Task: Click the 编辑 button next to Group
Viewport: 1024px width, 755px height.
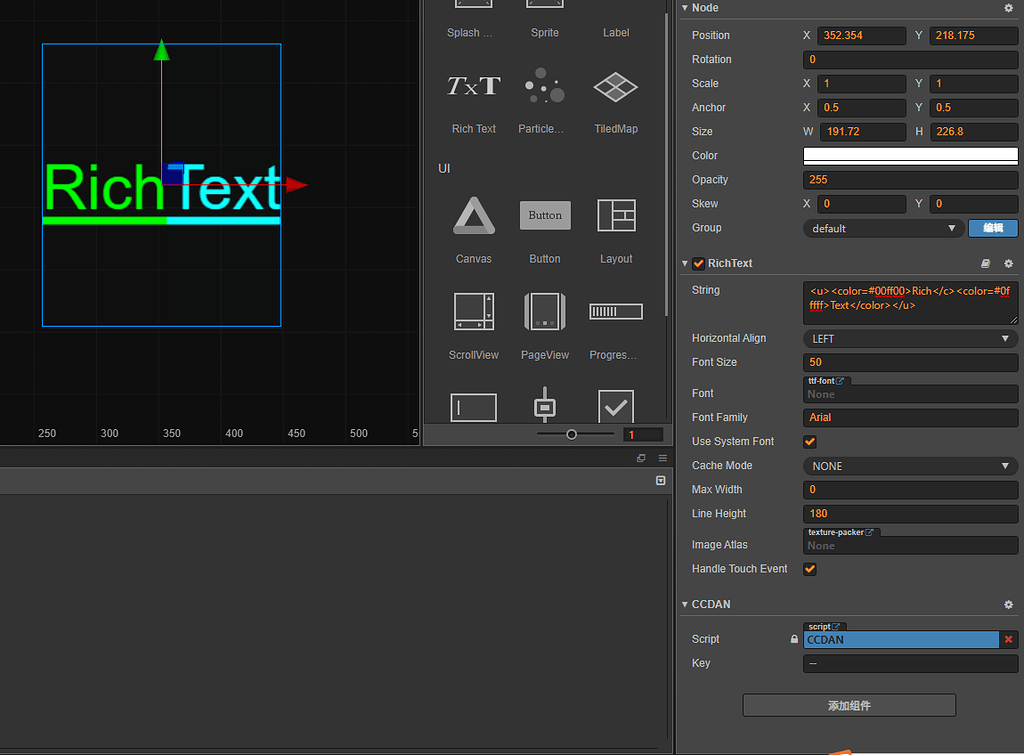Action: [992, 228]
